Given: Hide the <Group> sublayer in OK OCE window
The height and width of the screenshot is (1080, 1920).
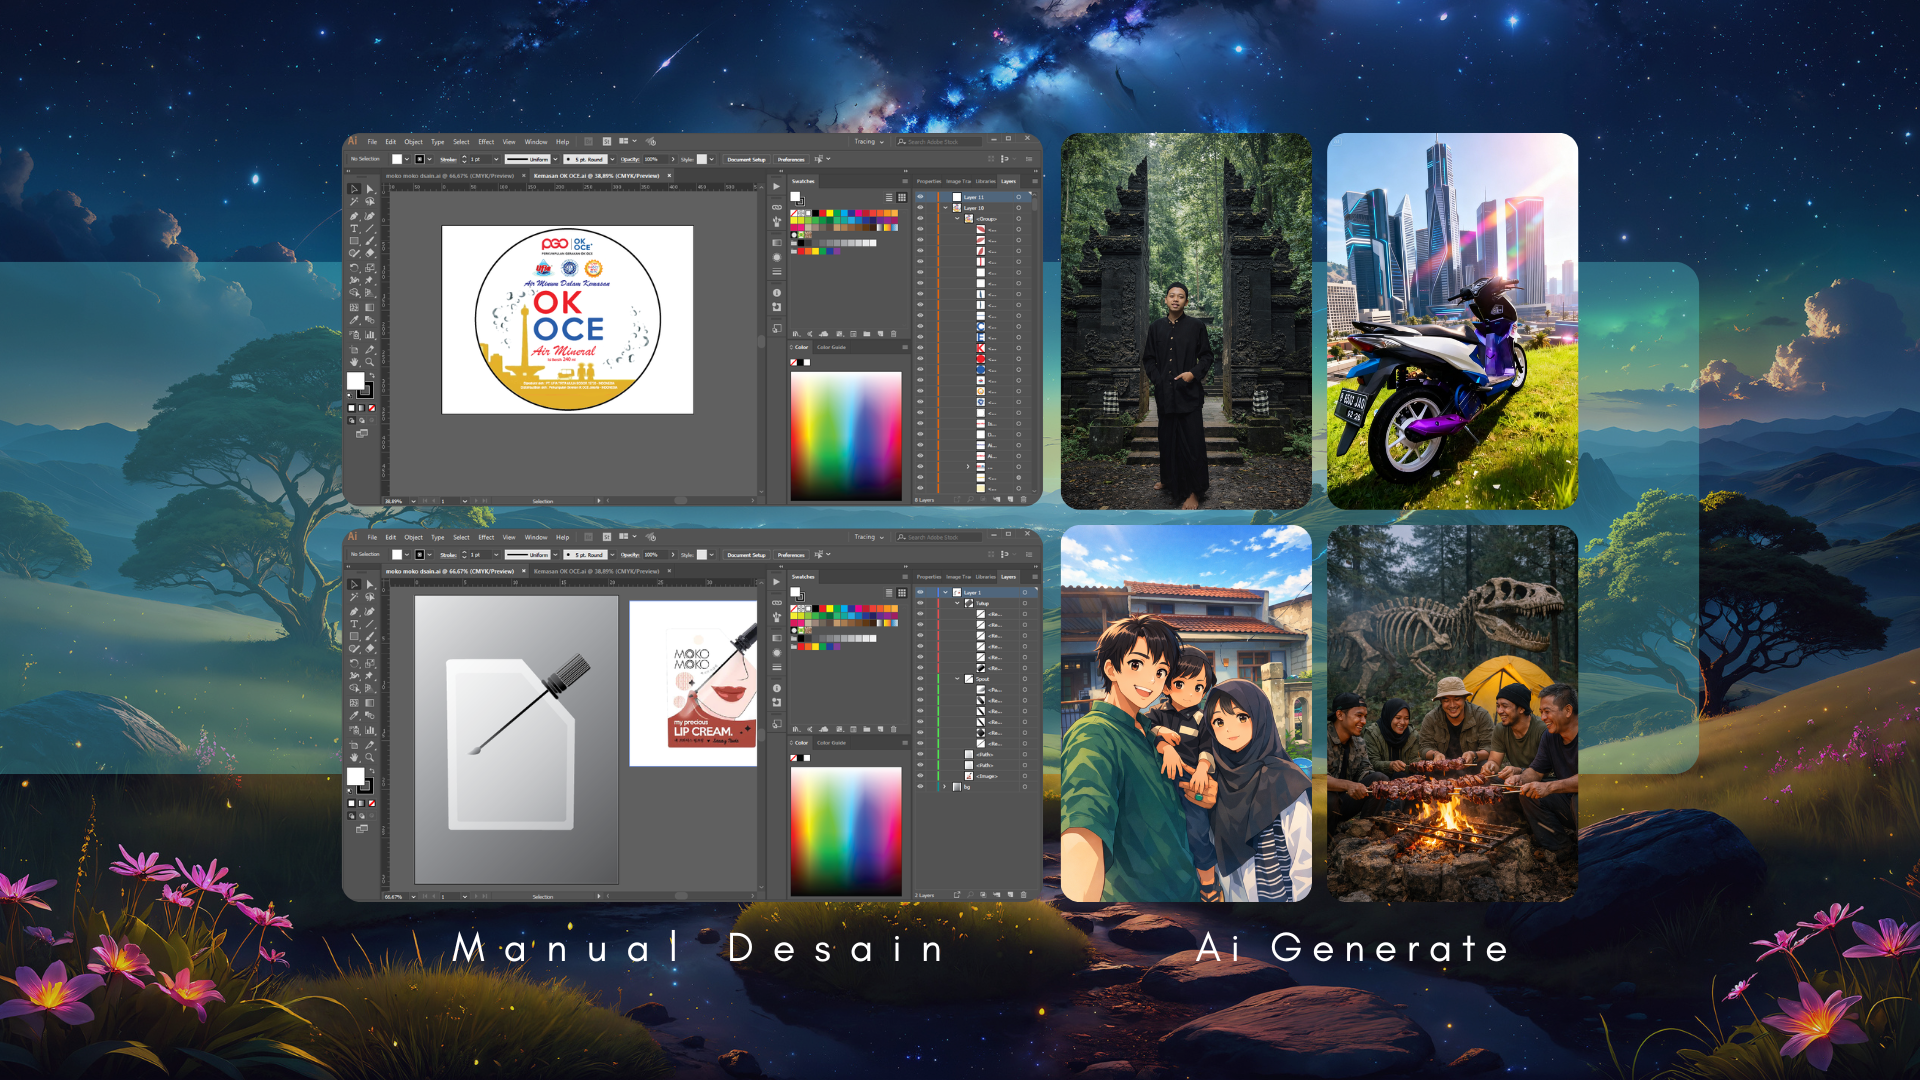Looking at the screenshot, I should pos(921,219).
